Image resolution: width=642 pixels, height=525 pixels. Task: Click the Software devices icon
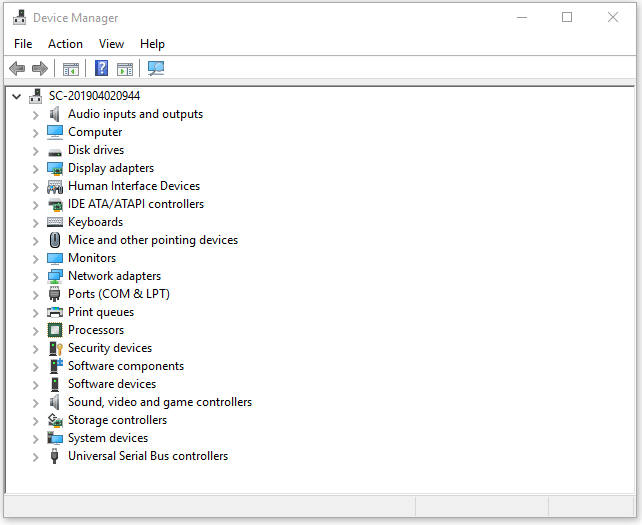[x=54, y=384]
